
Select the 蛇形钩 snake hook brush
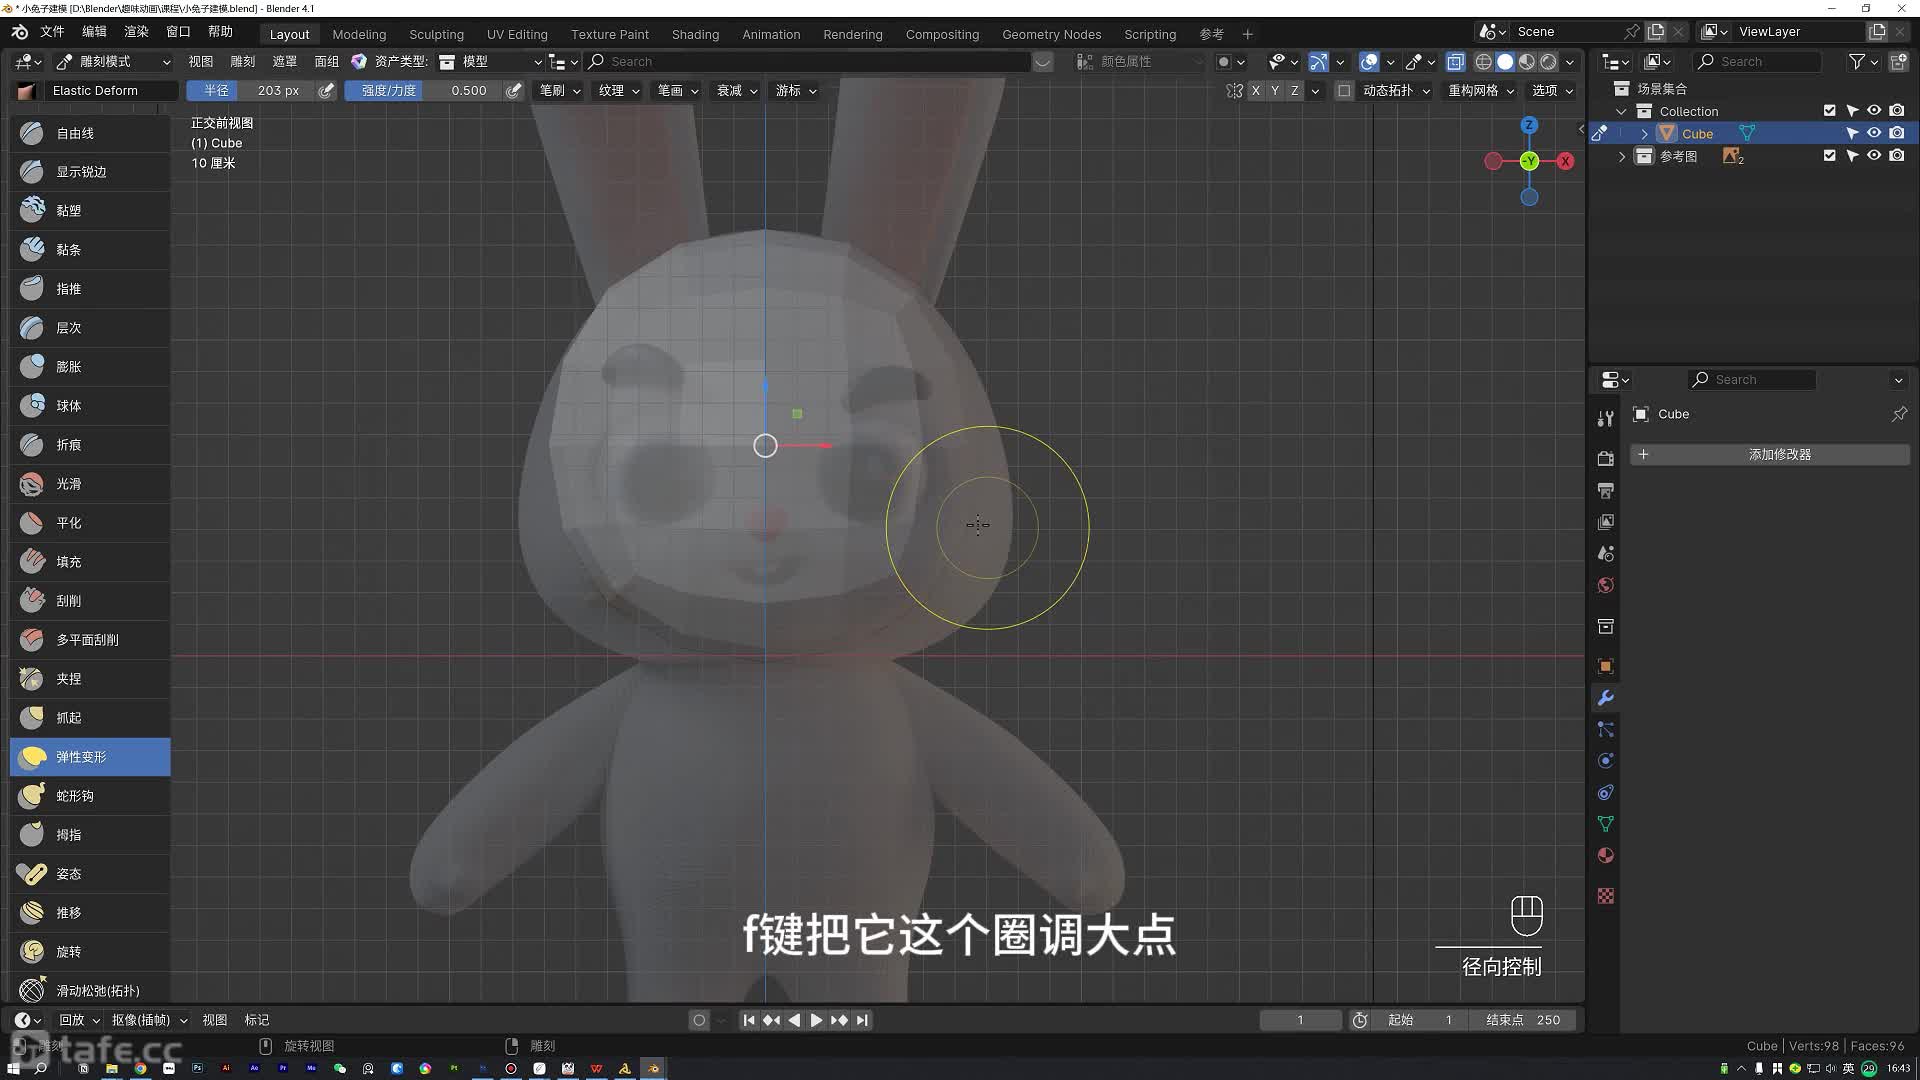[x=90, y=796]
